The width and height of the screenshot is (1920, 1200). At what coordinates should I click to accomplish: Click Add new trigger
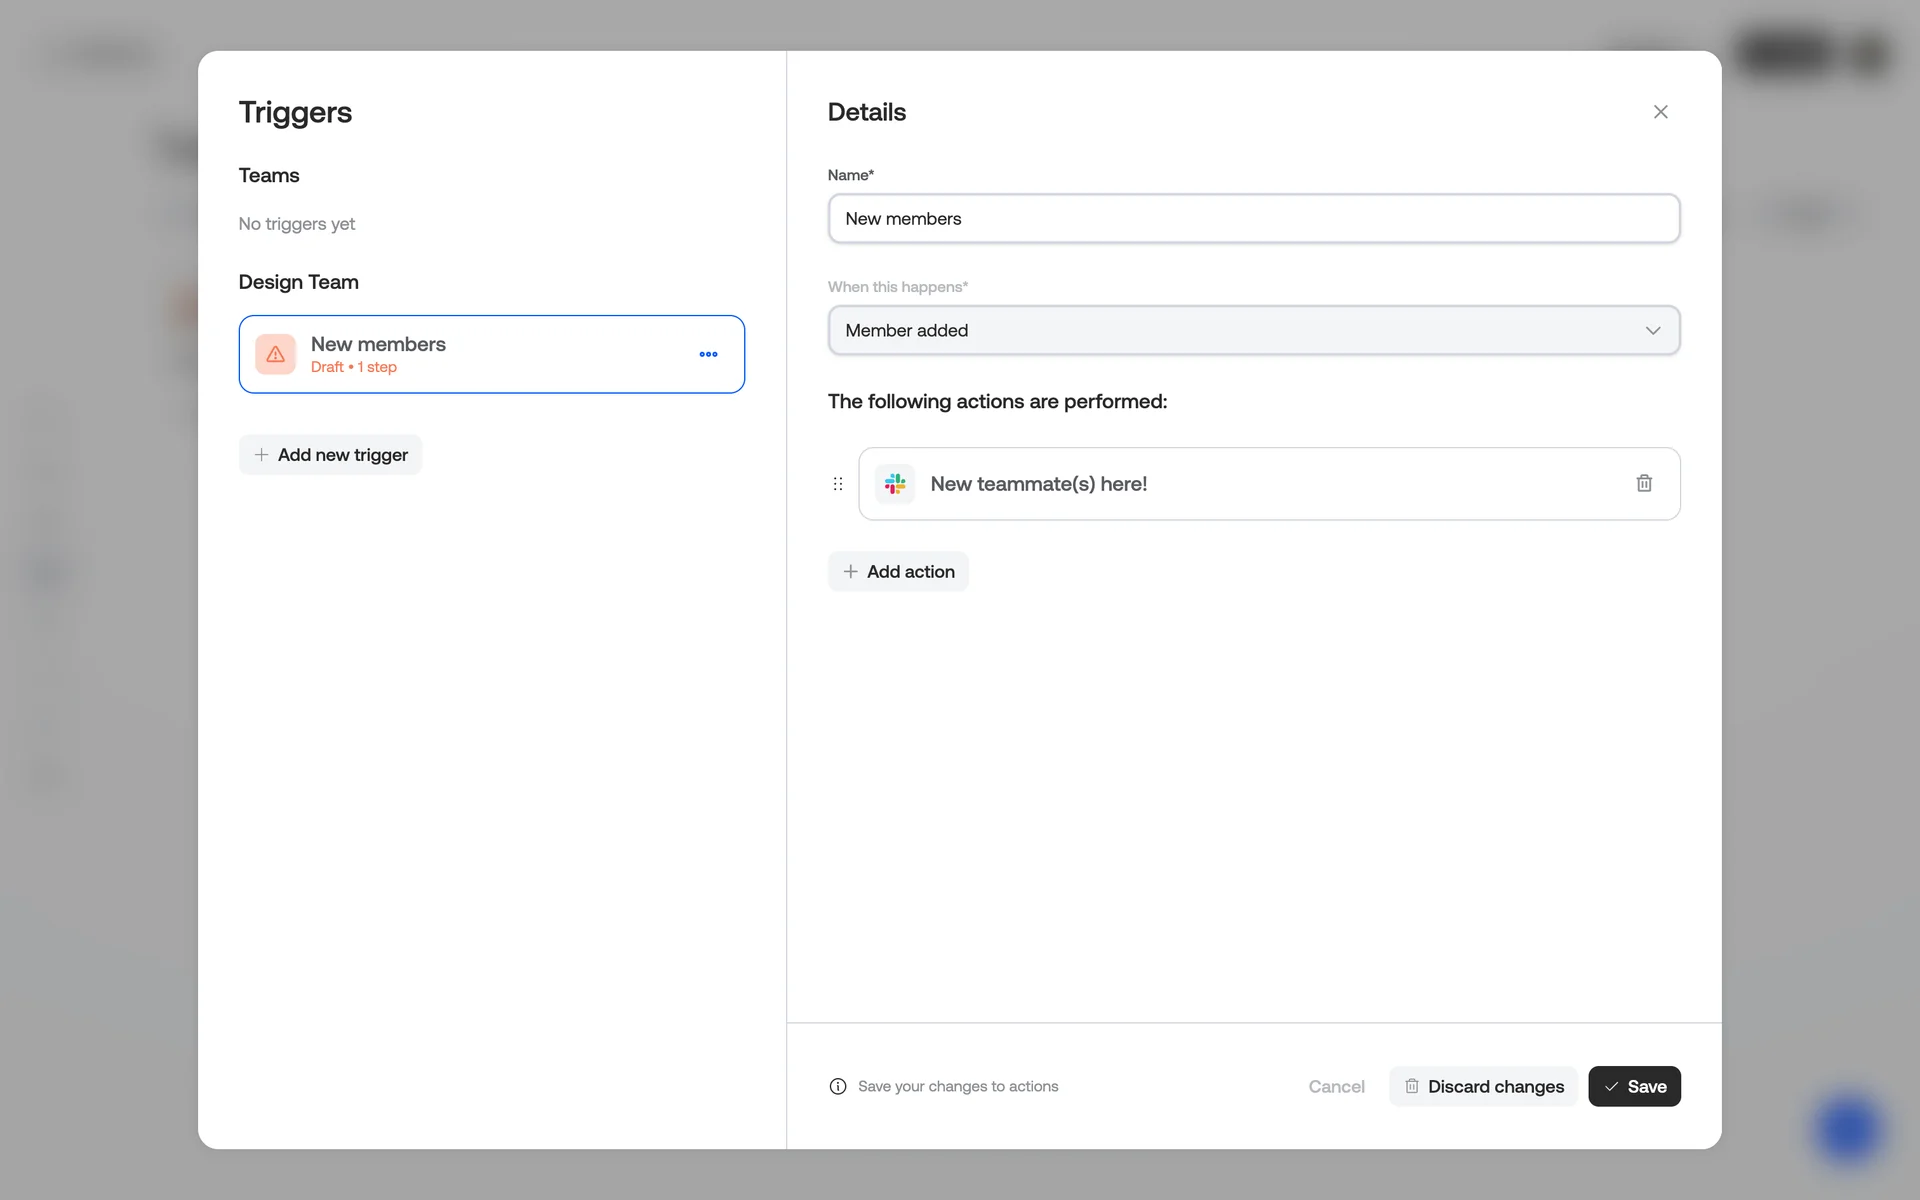point(330,455)
